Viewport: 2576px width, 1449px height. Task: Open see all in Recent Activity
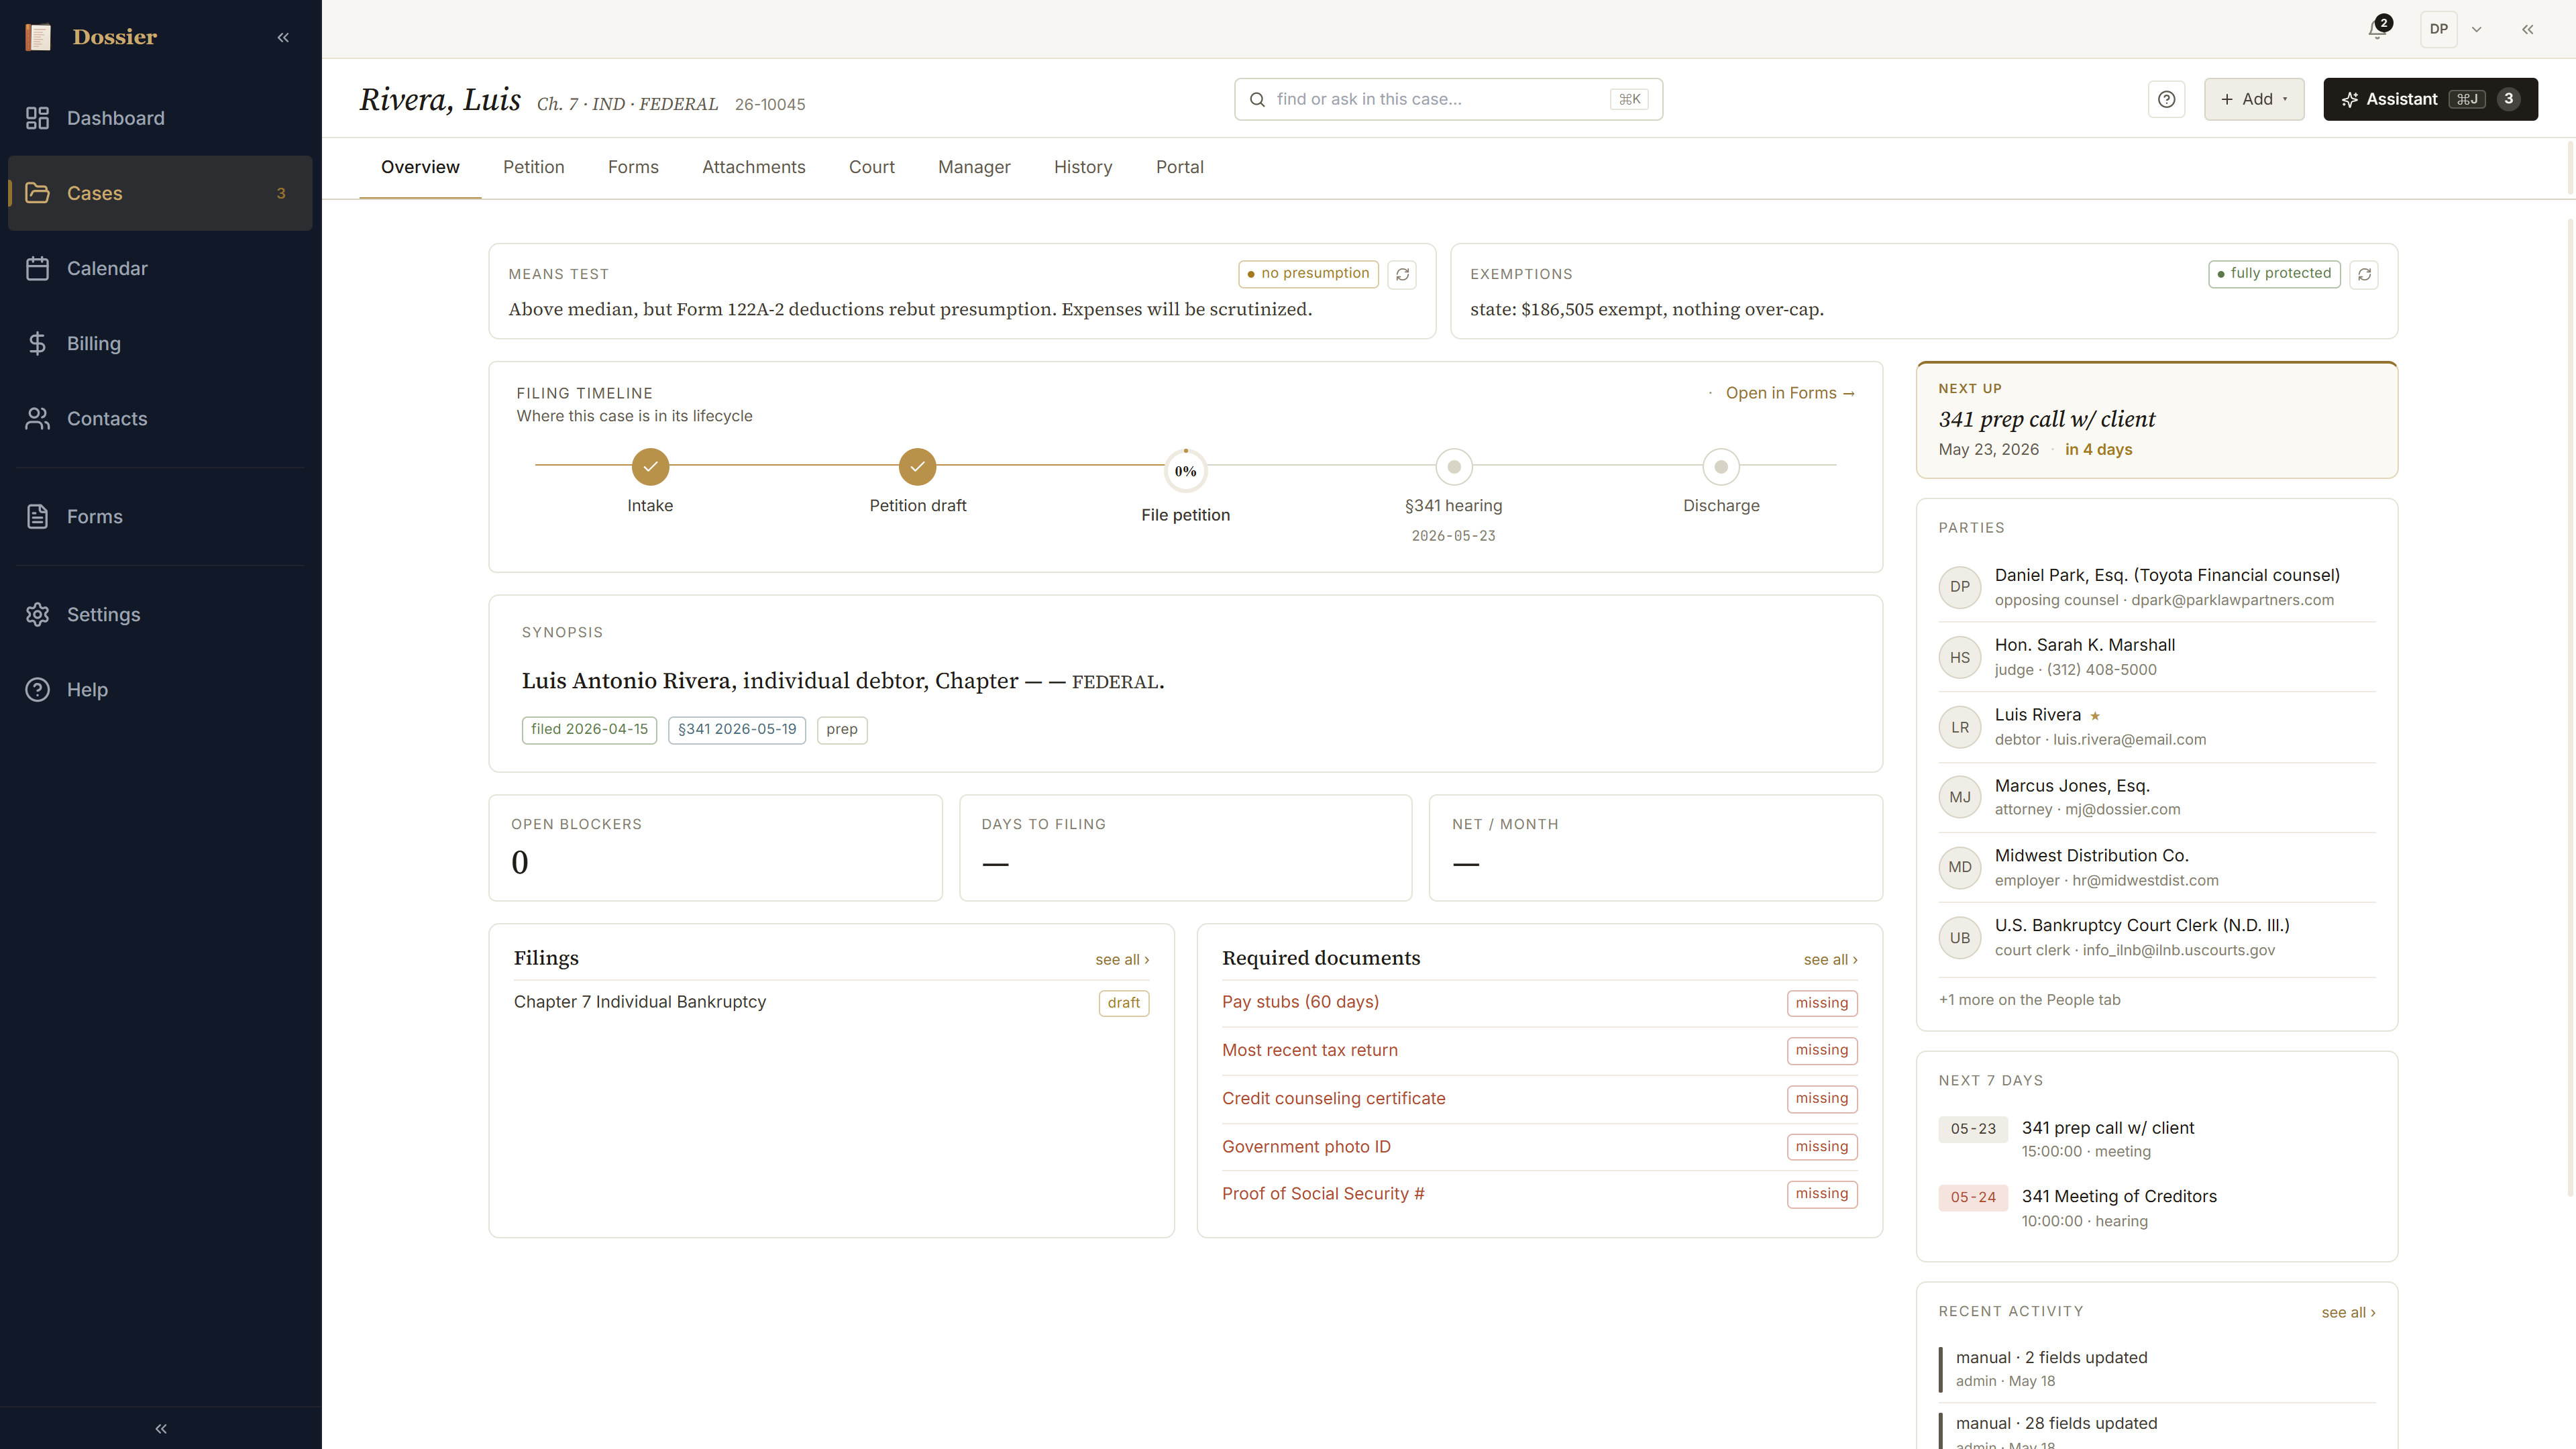(x=2348, y=1313)
